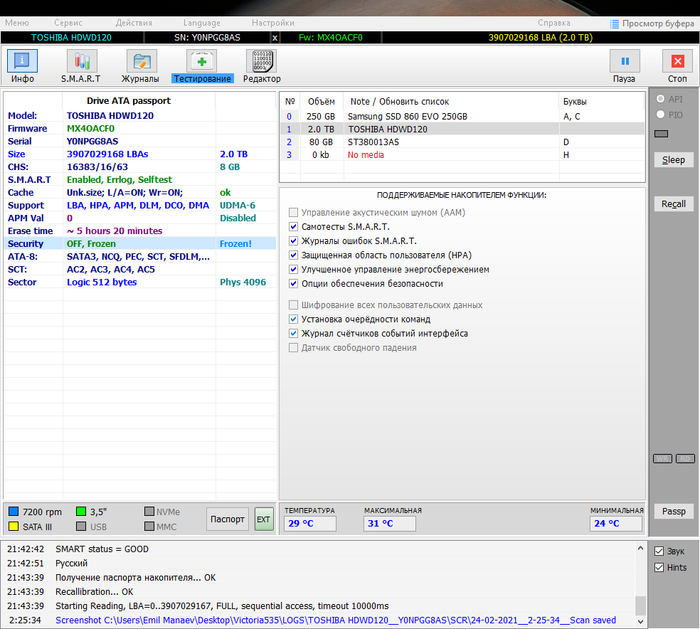The height and width of the screenshot is (629, 700).
Task: Open the Редактор disk editor
Action: (x=261, y=66)
